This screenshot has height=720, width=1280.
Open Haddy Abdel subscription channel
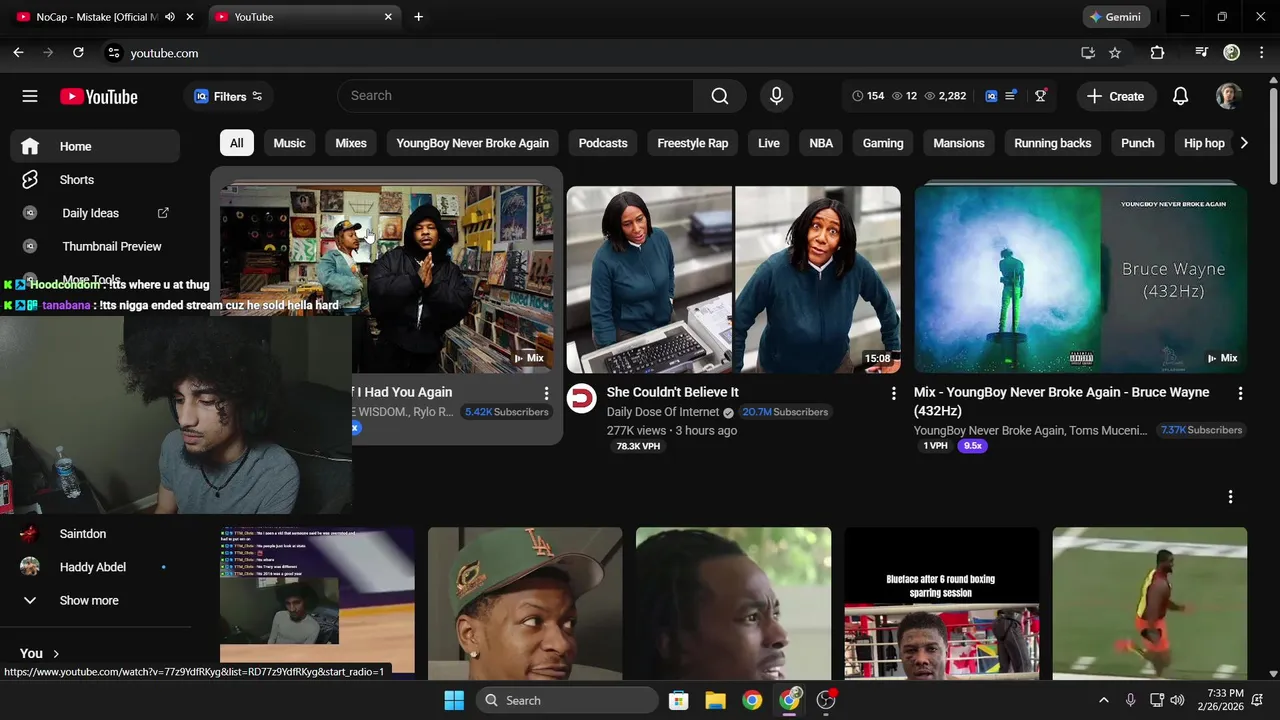(95, 567)
